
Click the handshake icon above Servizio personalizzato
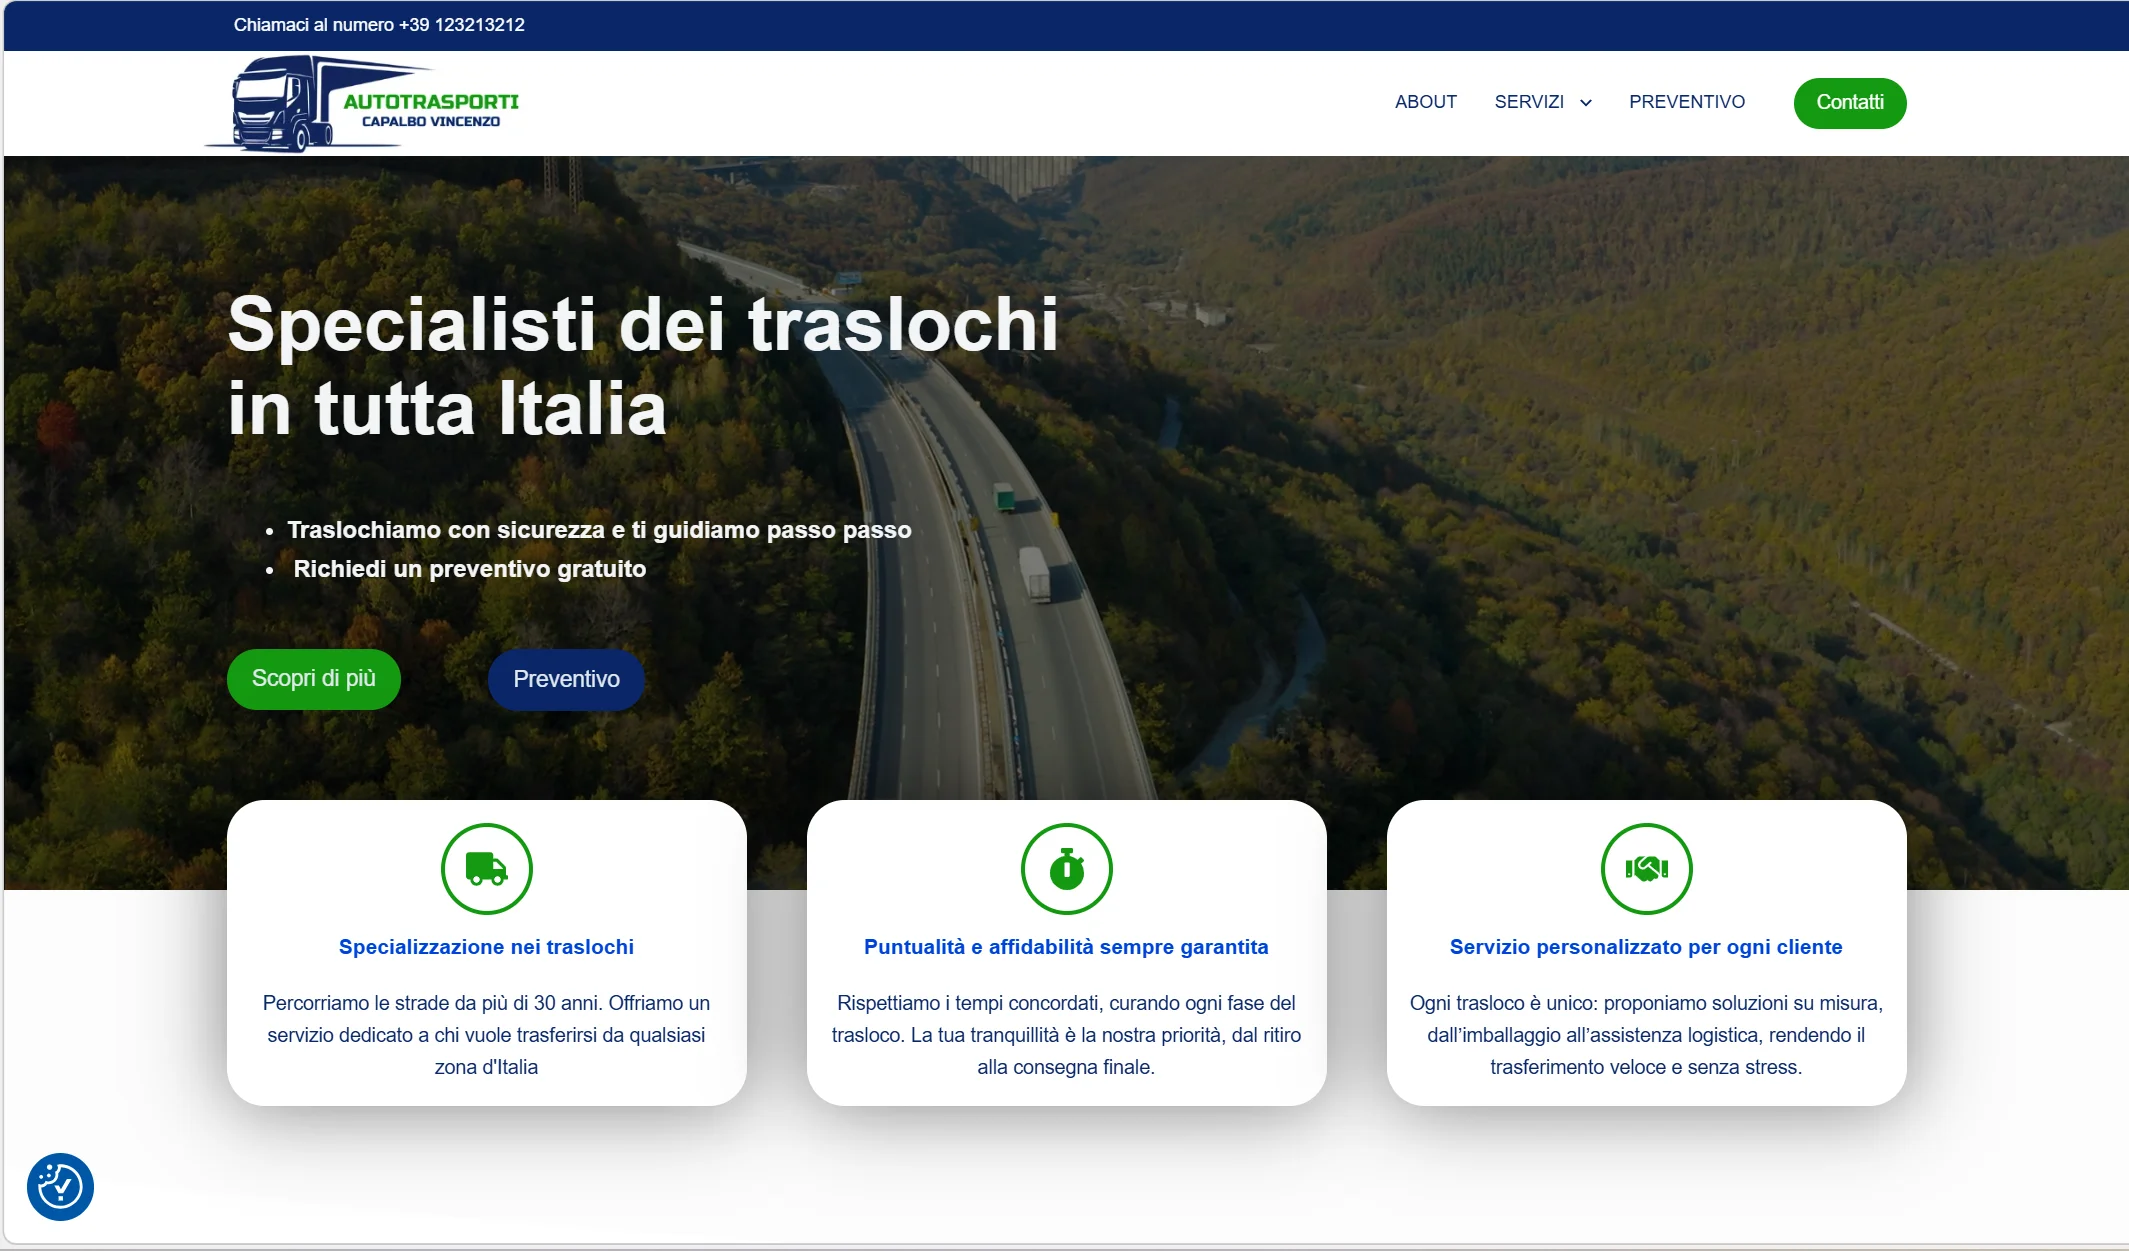pyautogui.click(x=1646, y=869)
